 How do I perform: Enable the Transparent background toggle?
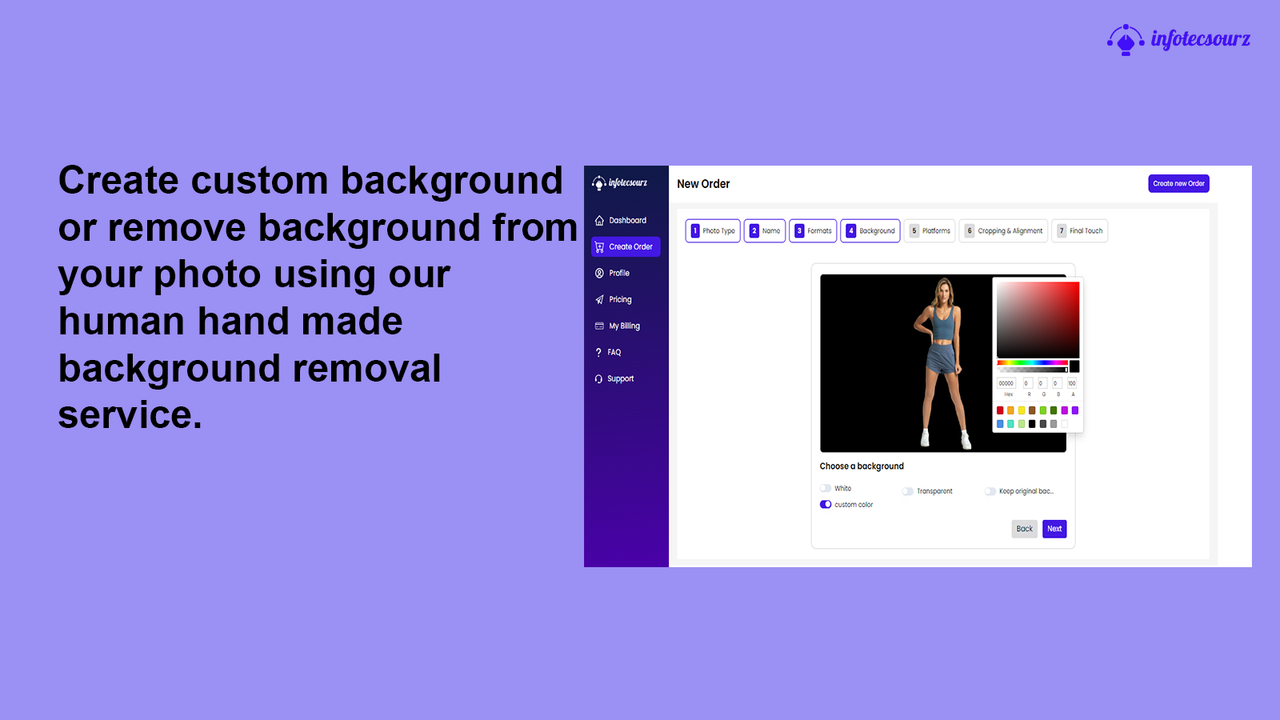click(x=907, y=491)
